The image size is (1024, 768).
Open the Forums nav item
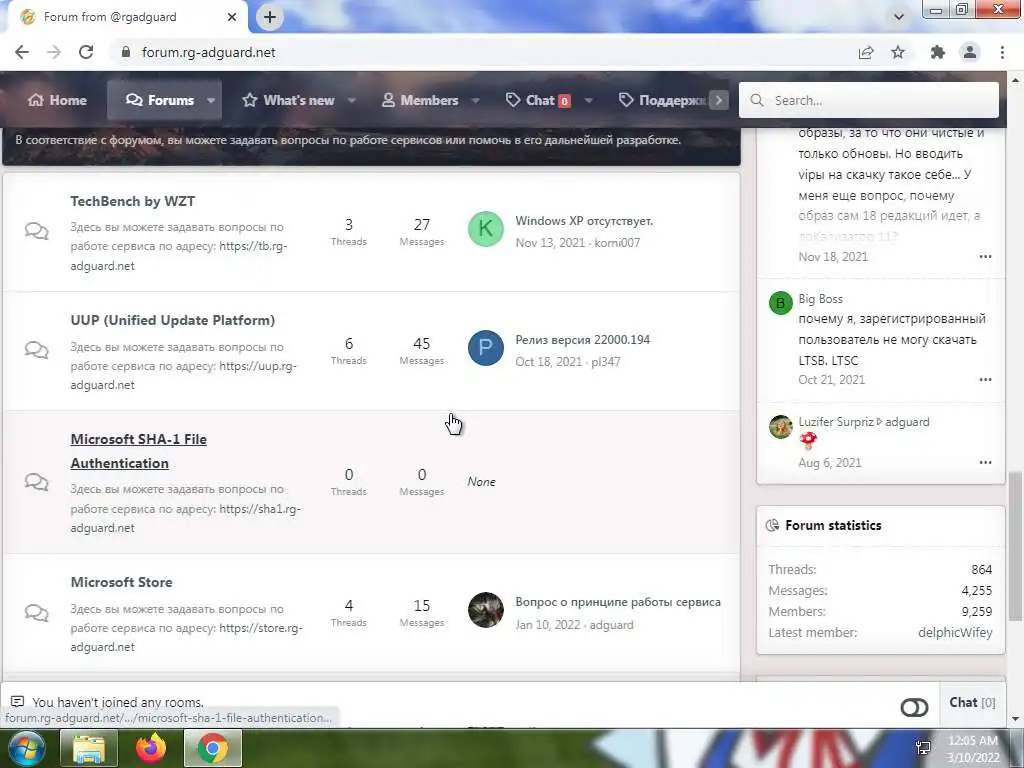(160, 100)
